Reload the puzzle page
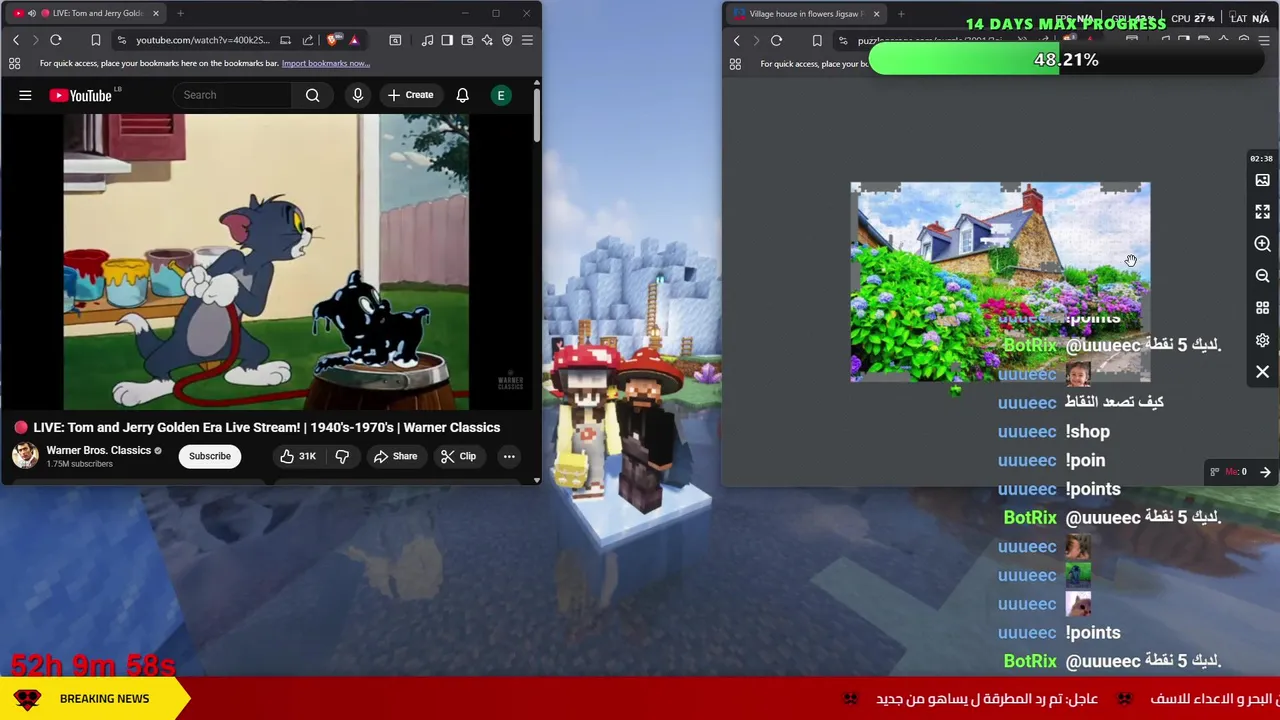 coord(777,41)
